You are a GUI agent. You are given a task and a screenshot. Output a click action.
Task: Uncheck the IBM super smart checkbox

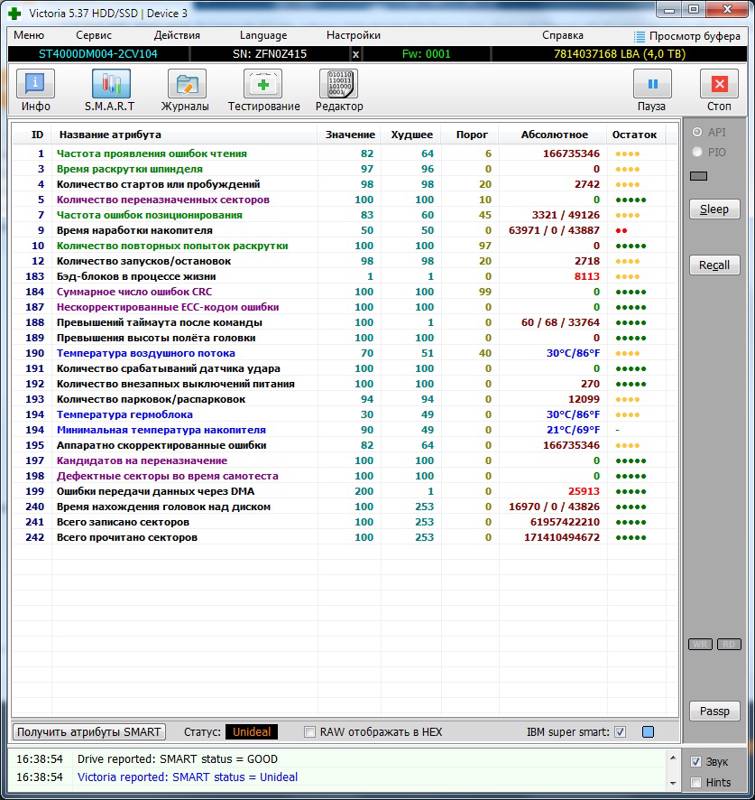tap(620, 732)
